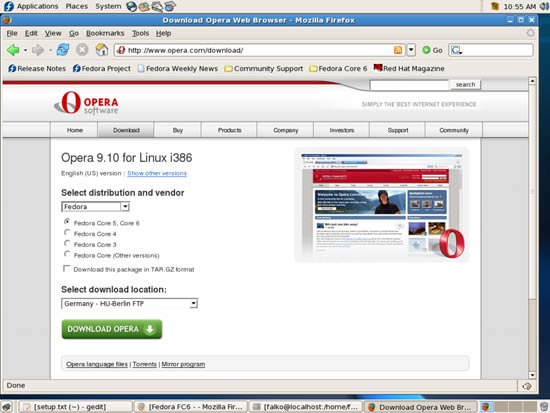The image size is (550, 413).
Task: Click Opera language files link
Action: tap(97, 364)
